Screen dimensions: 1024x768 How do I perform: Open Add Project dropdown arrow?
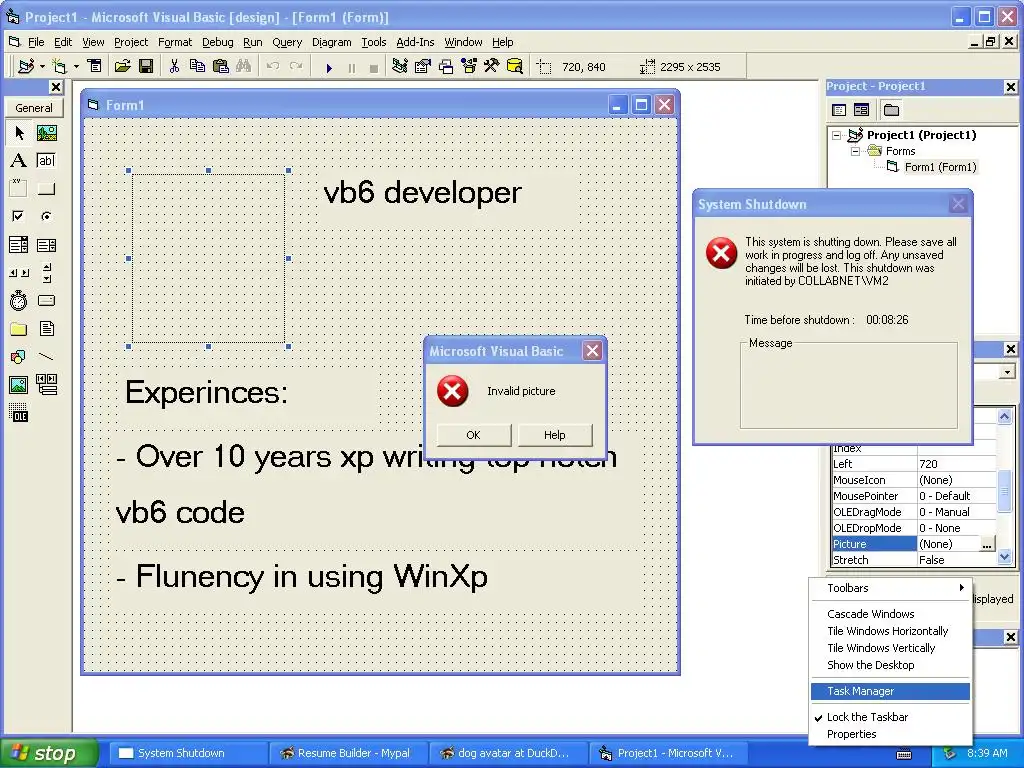pyautogui.click(x=42, y=66)
